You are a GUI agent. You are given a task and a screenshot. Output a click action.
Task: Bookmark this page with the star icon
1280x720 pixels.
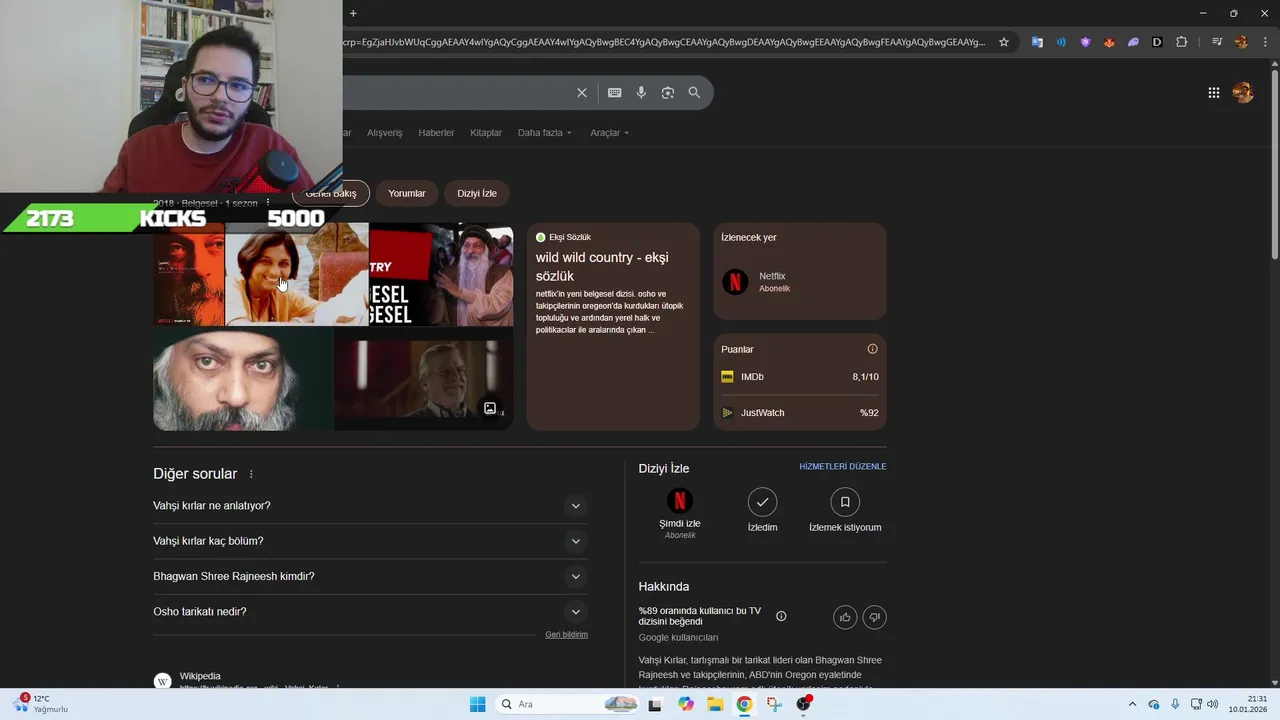click(1004, 42)
